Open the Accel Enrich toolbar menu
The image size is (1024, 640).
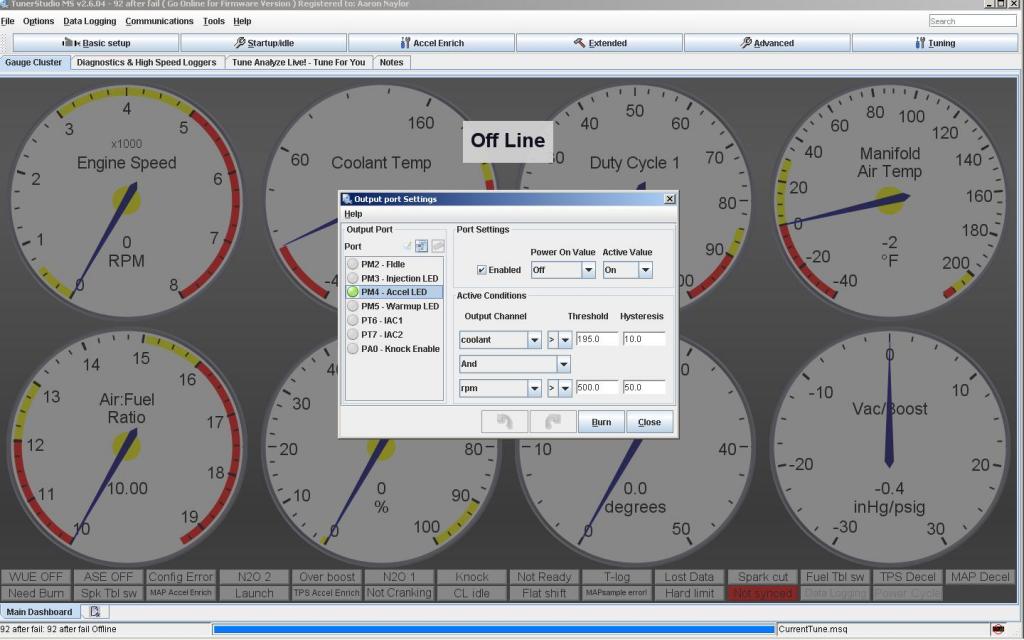click(431, 43)
